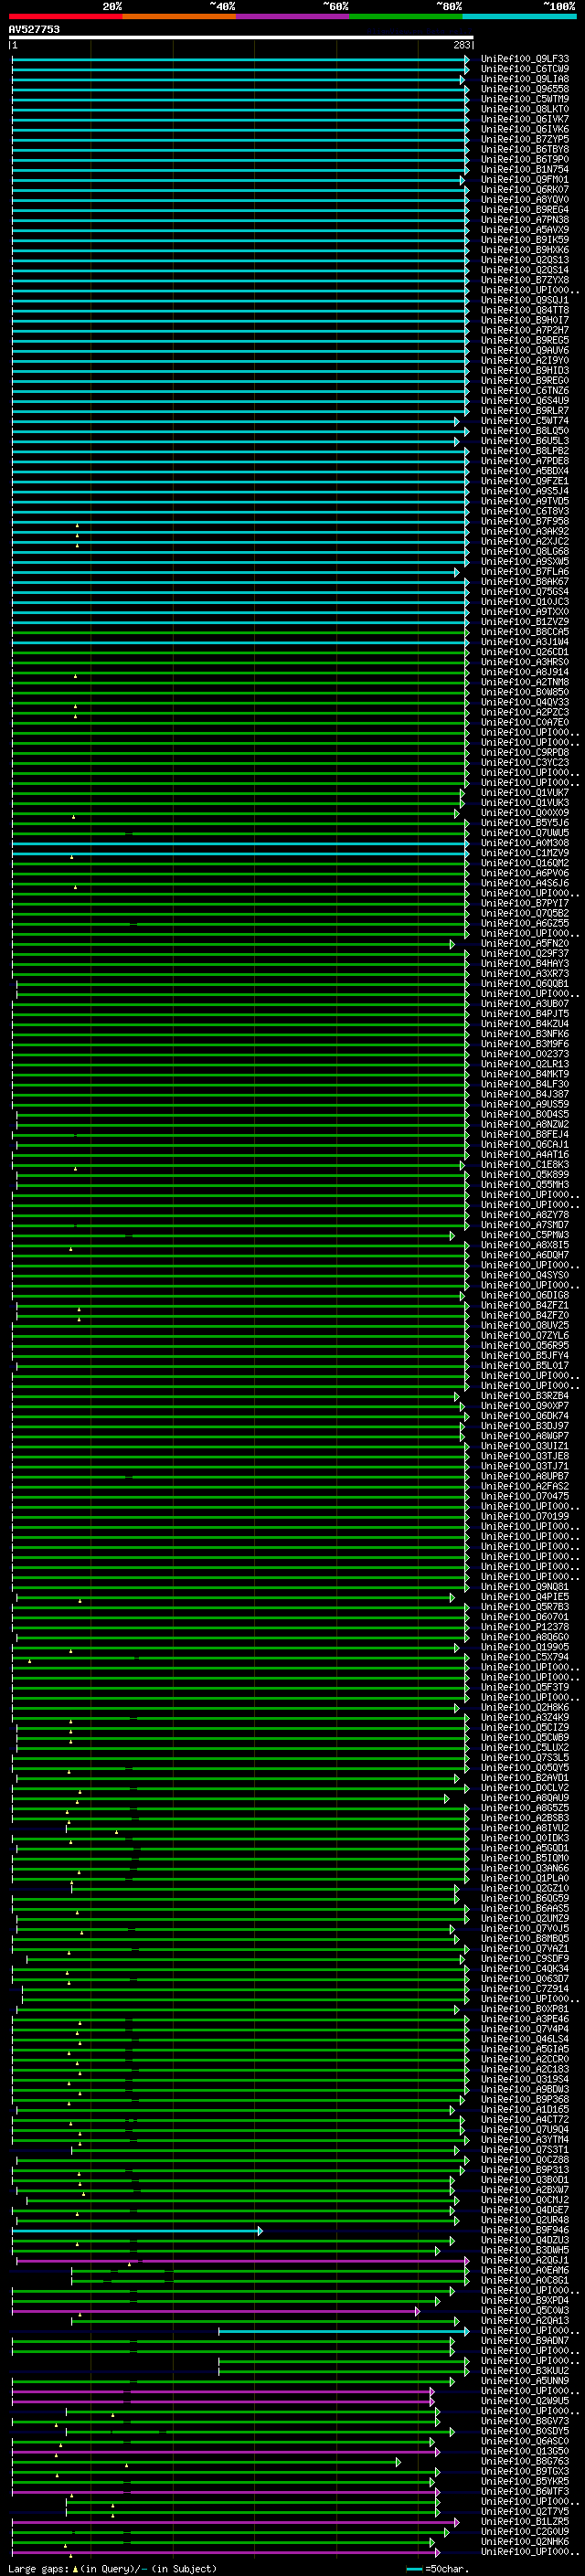The width and height of the screenshot is (585, 2576).
Task: Select the UniRef100_C5WT74 label
Action: 525,421
